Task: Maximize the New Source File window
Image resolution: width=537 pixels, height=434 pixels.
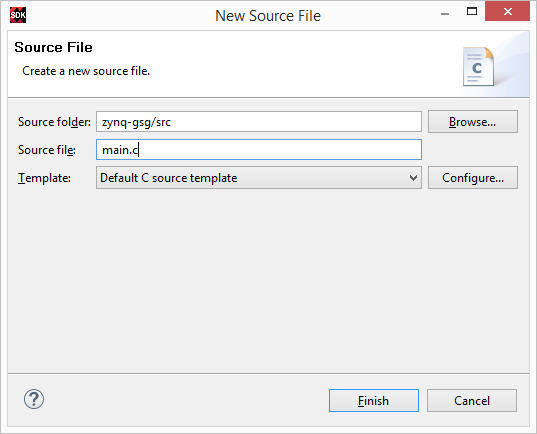Action: point(472,12)
